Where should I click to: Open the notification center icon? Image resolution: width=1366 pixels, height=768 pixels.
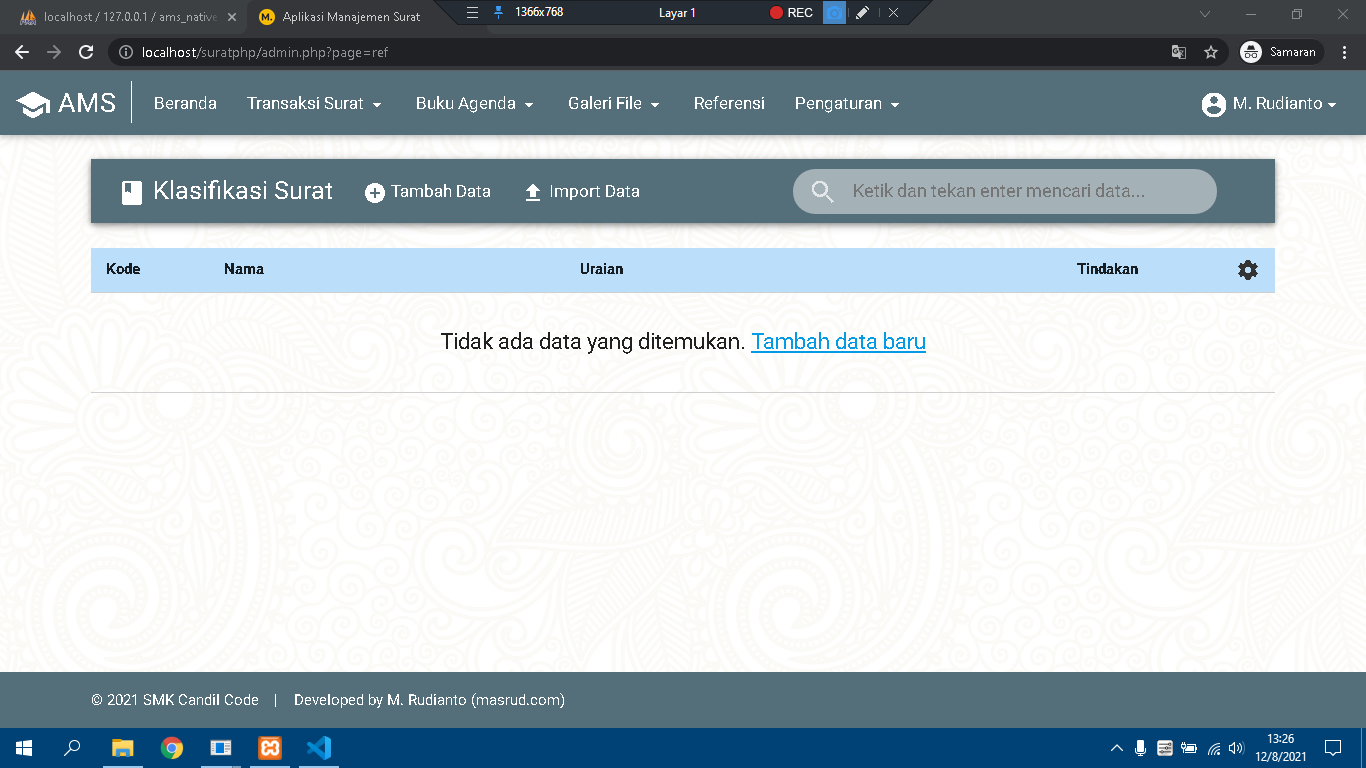pyautogui.click(x=1332, y=748)
